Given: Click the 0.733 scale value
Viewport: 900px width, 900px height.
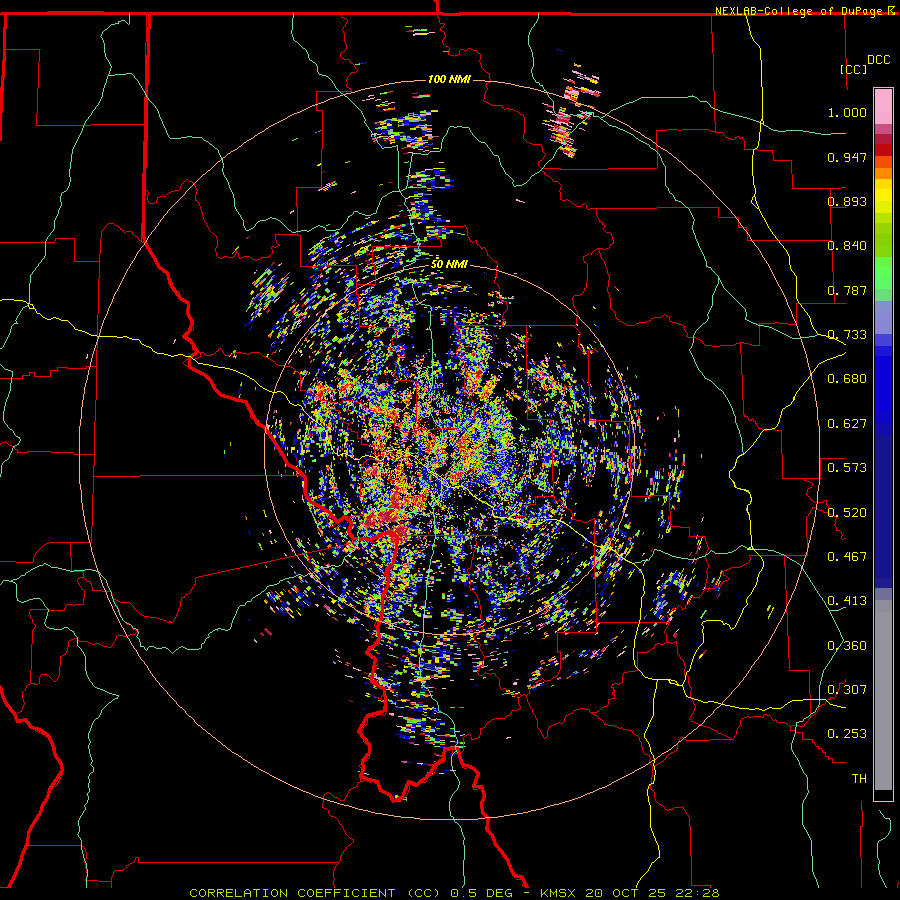Looking at the screenshot, I should point(847,335).
